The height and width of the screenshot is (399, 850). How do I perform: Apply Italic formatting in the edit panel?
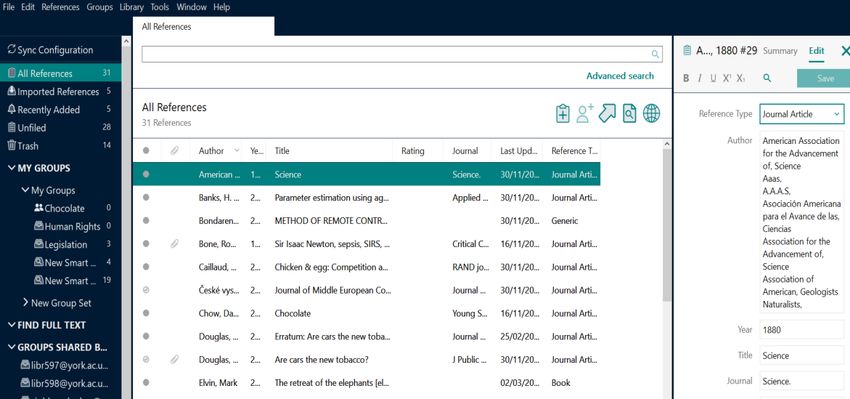[x=700, y=79]
